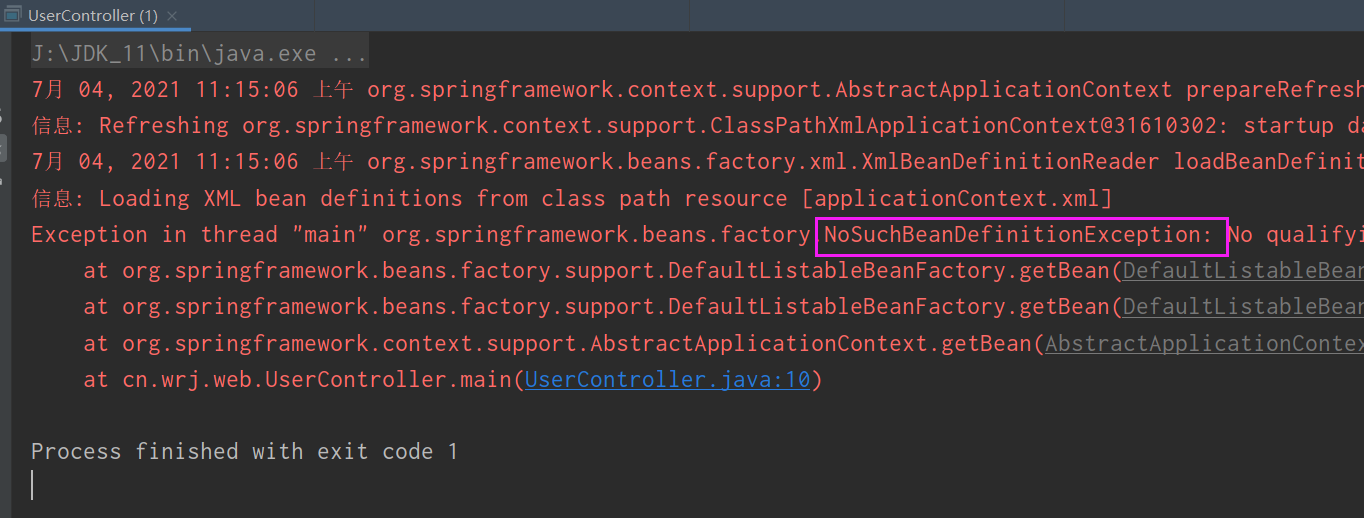1364x518 pixels.
Task: Click the prepareRefresh method text in first log line
Action: tap(1272, 90)
